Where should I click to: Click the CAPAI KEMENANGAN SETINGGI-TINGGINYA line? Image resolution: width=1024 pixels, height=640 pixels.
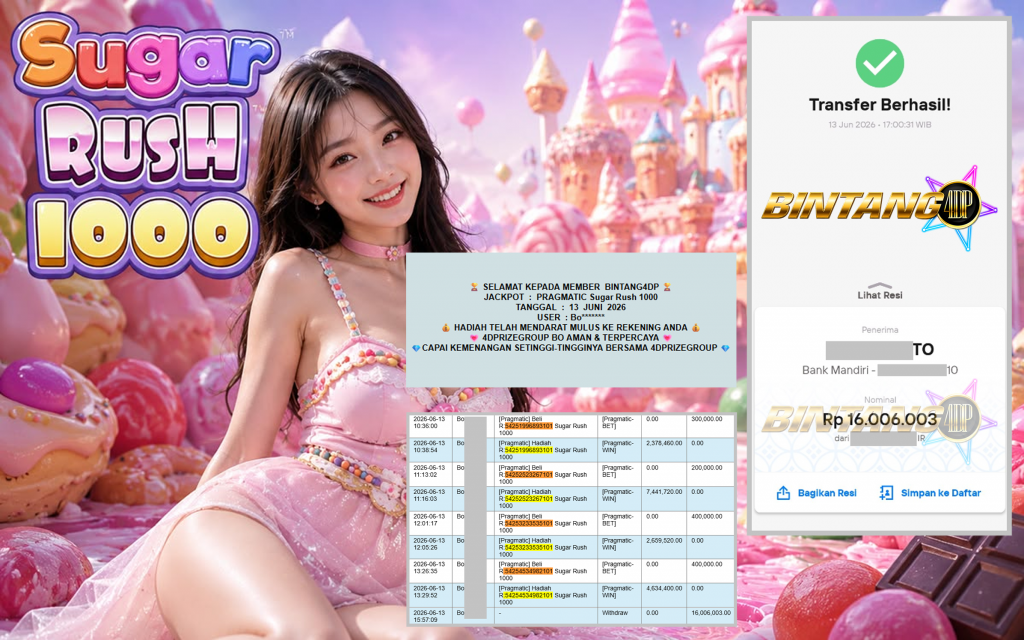(571, 348)
